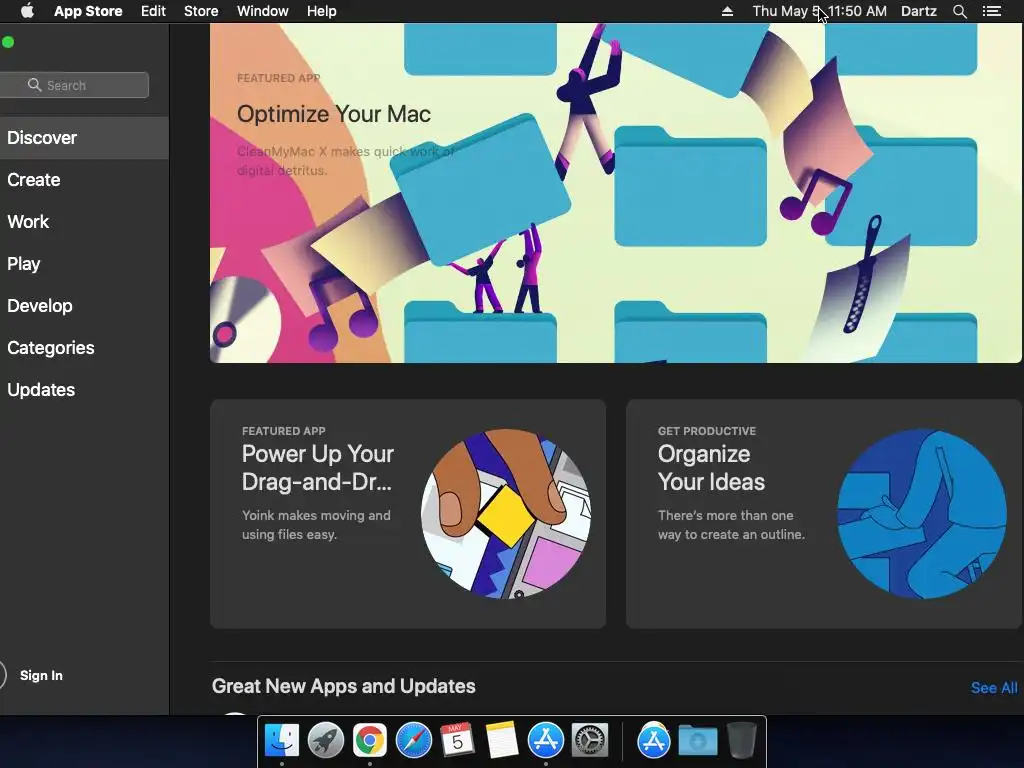Open Launchpad rocket icon in Dock
The width and height of the screenshot is (1024, 768).
pos(325,741)
